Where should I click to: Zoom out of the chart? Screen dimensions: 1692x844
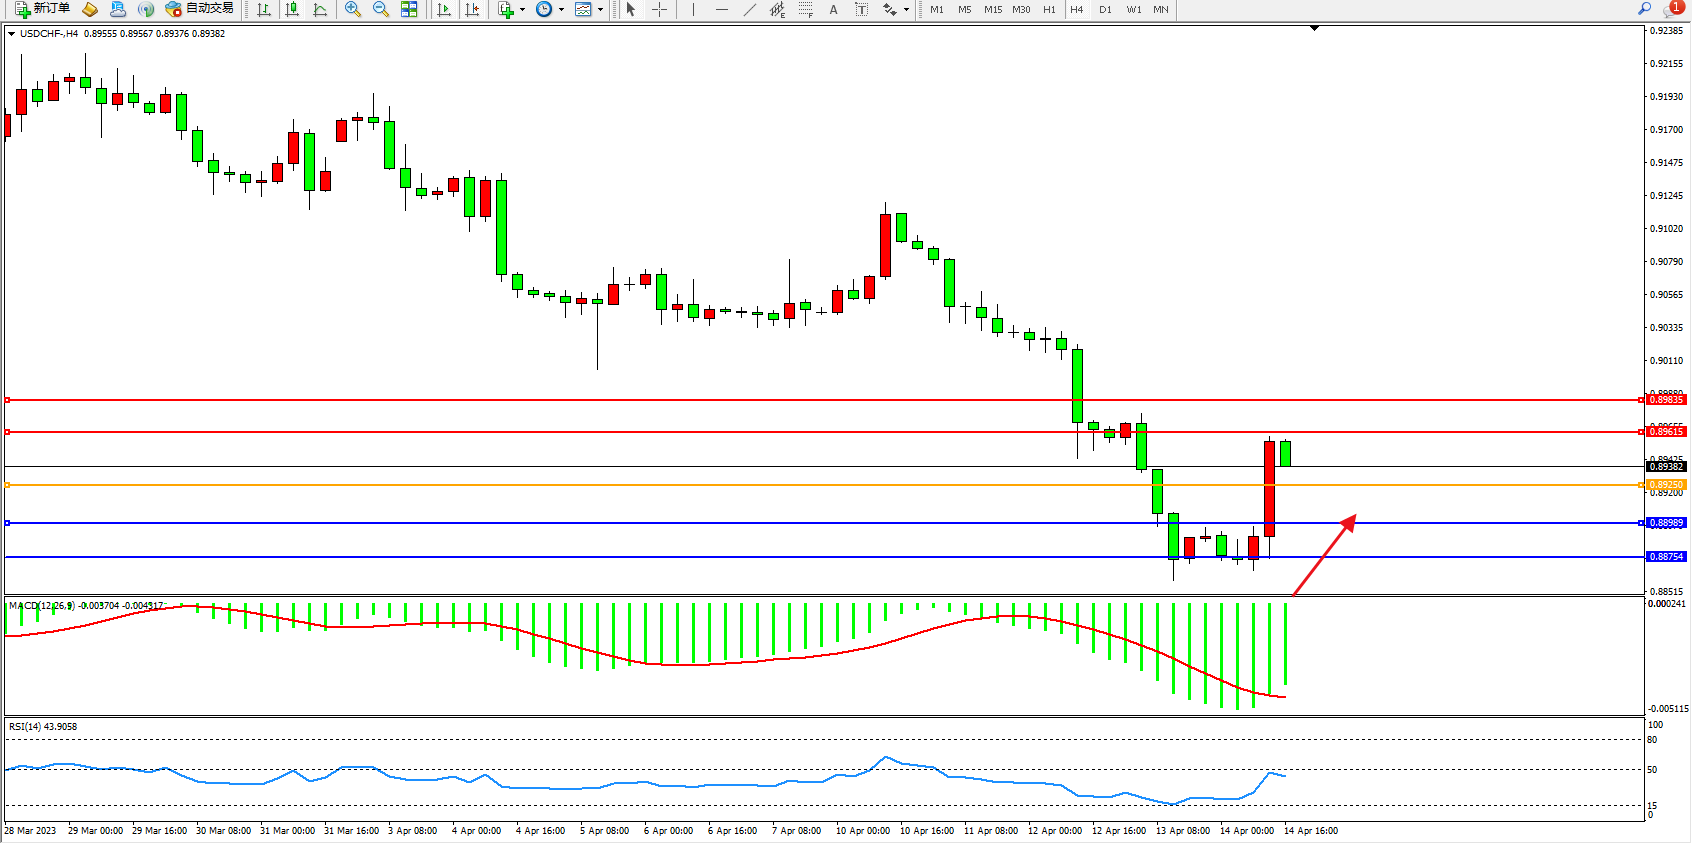point(381,9)
